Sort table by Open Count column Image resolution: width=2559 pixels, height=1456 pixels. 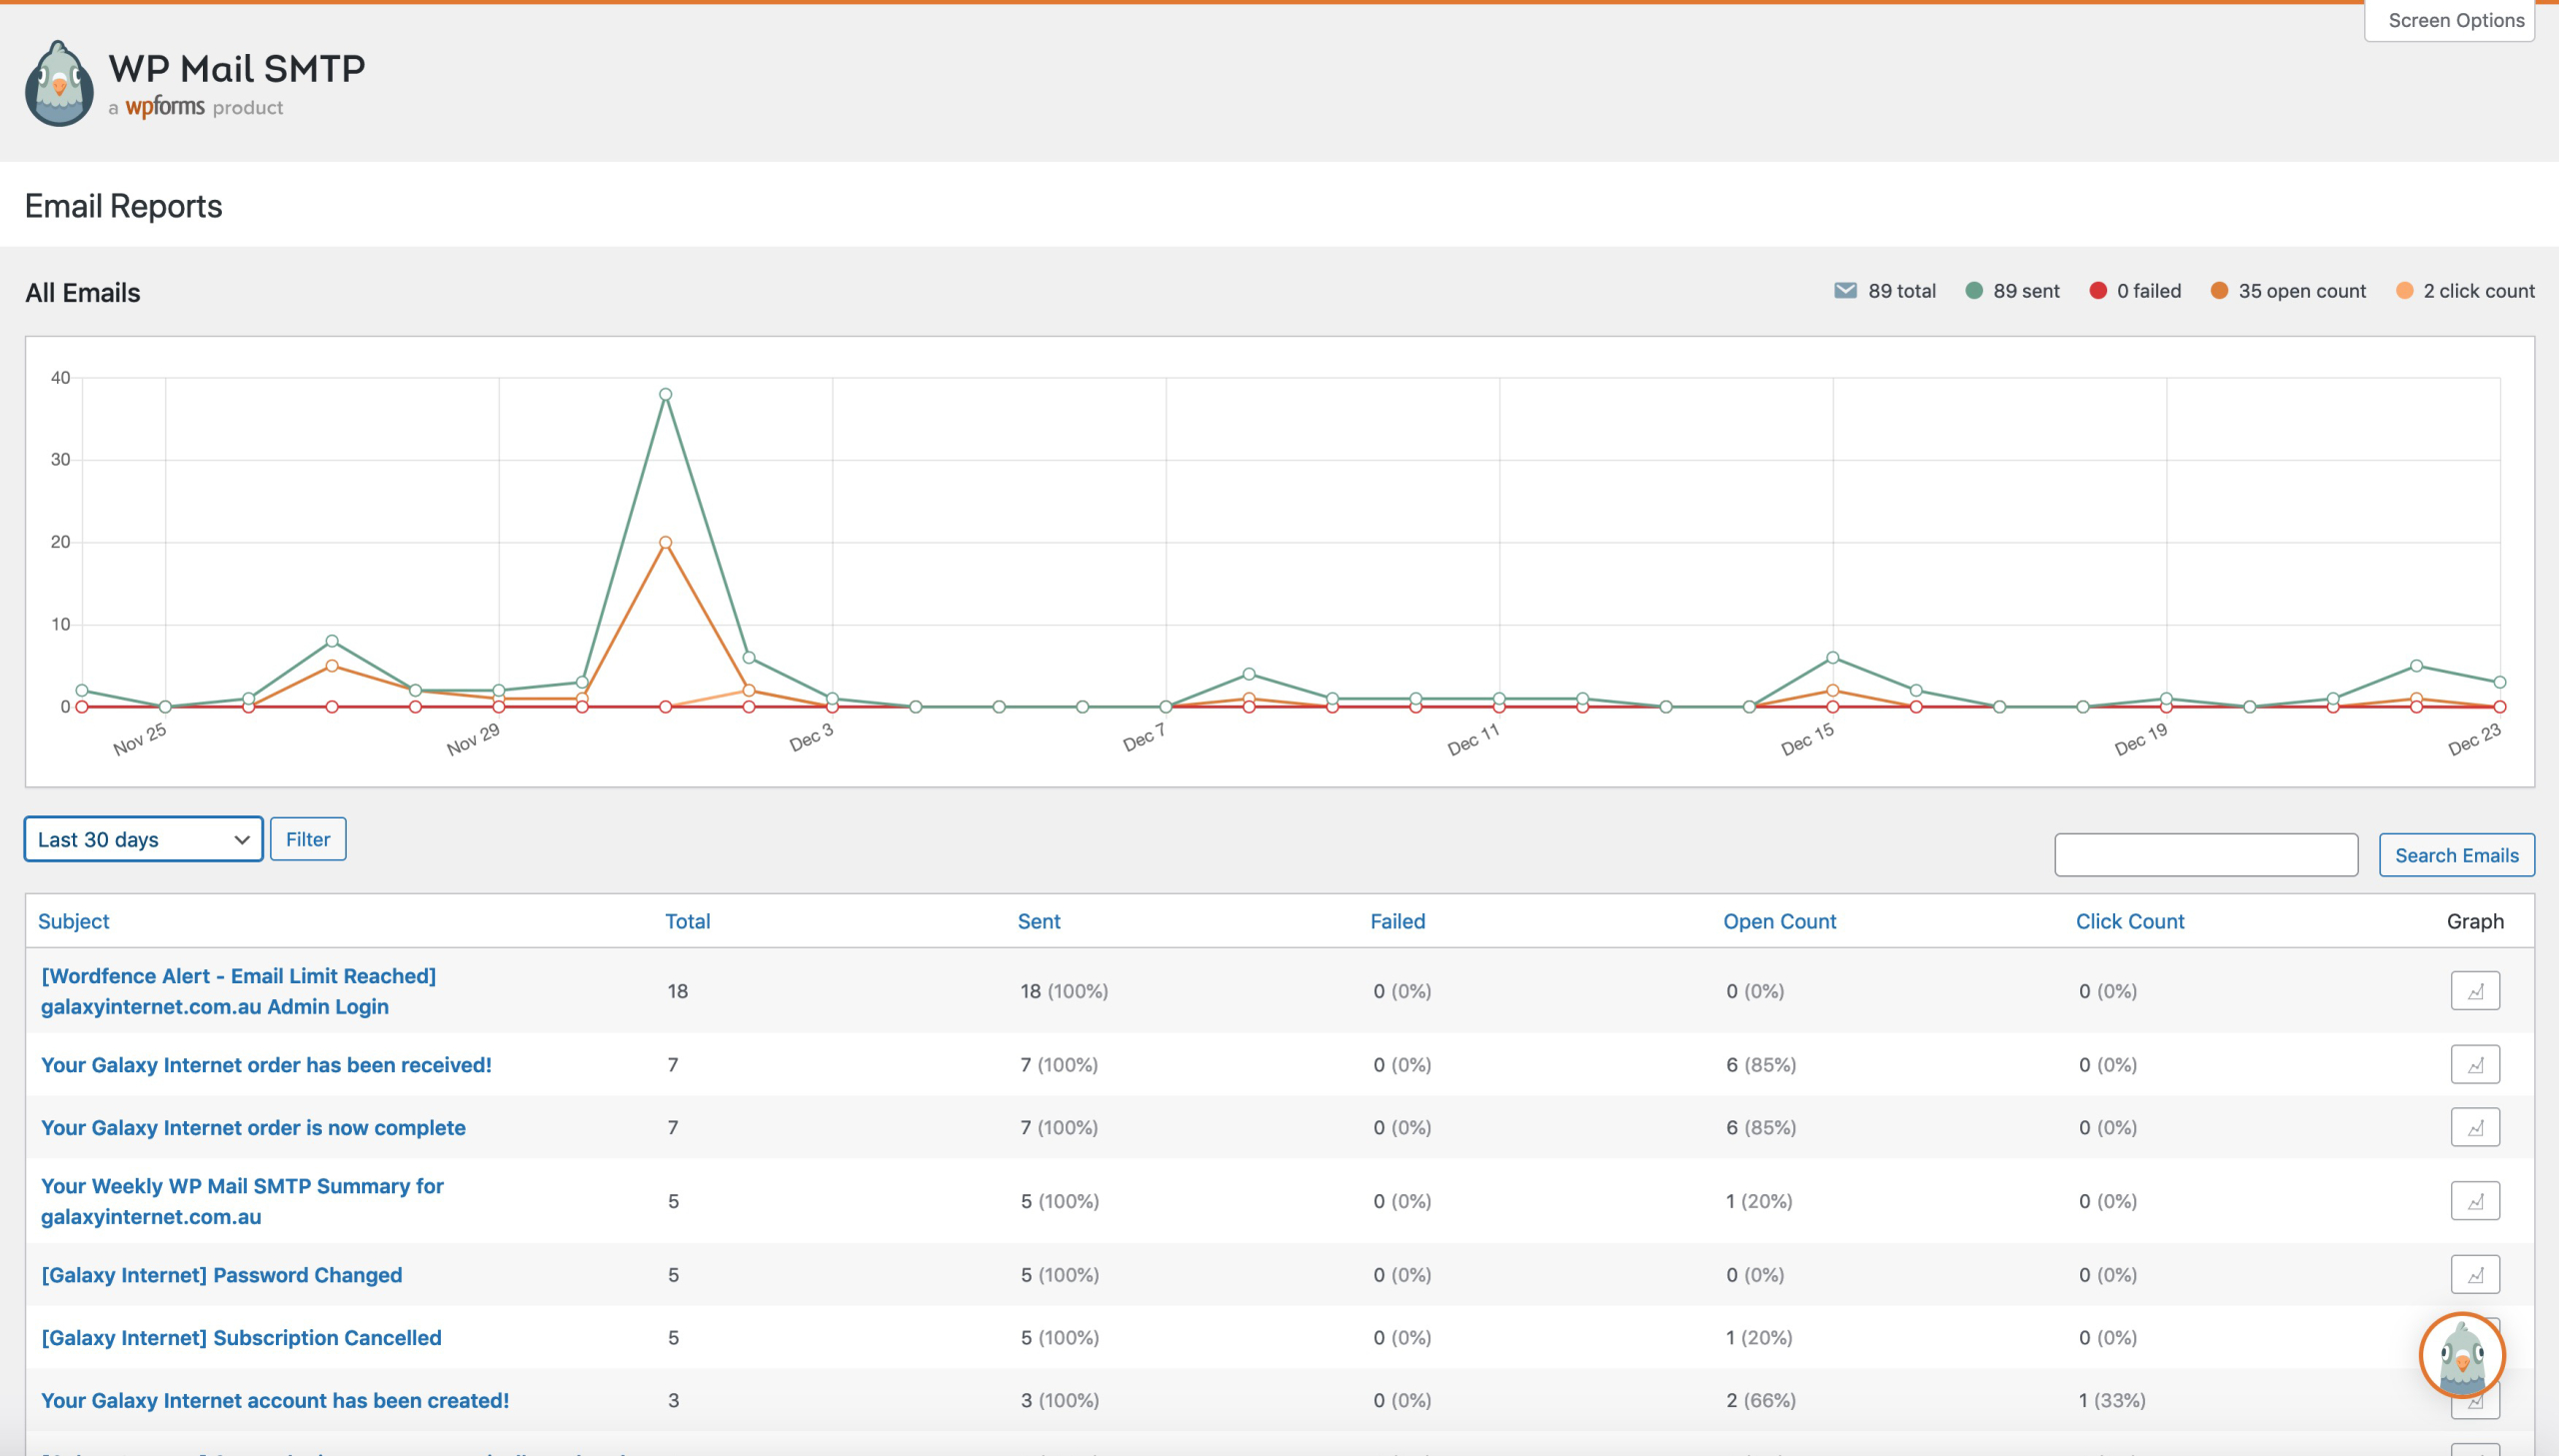pyautogui.click(x=1779, y=921)
